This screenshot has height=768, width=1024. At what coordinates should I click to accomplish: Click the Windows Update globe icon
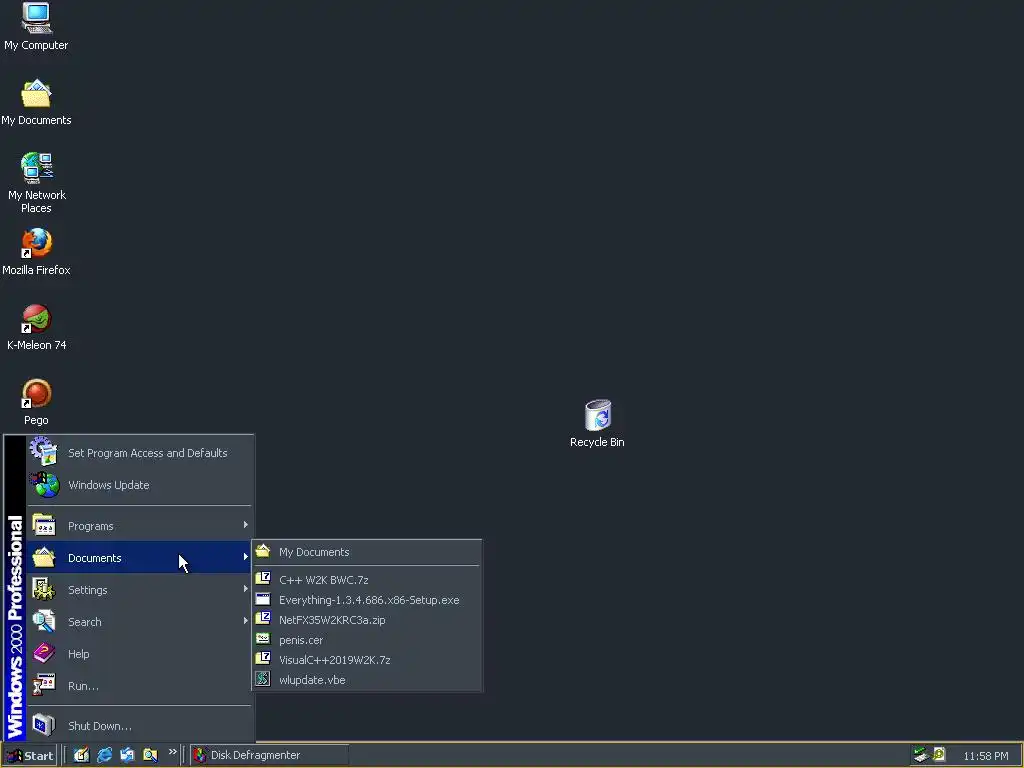44,485
